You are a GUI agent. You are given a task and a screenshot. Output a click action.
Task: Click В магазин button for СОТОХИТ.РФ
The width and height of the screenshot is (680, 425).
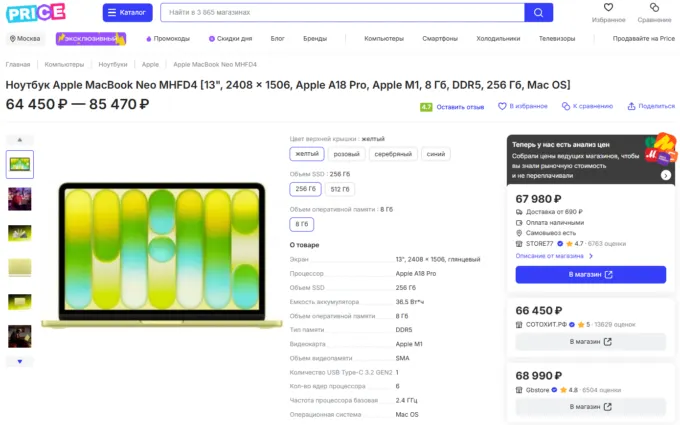591,342
